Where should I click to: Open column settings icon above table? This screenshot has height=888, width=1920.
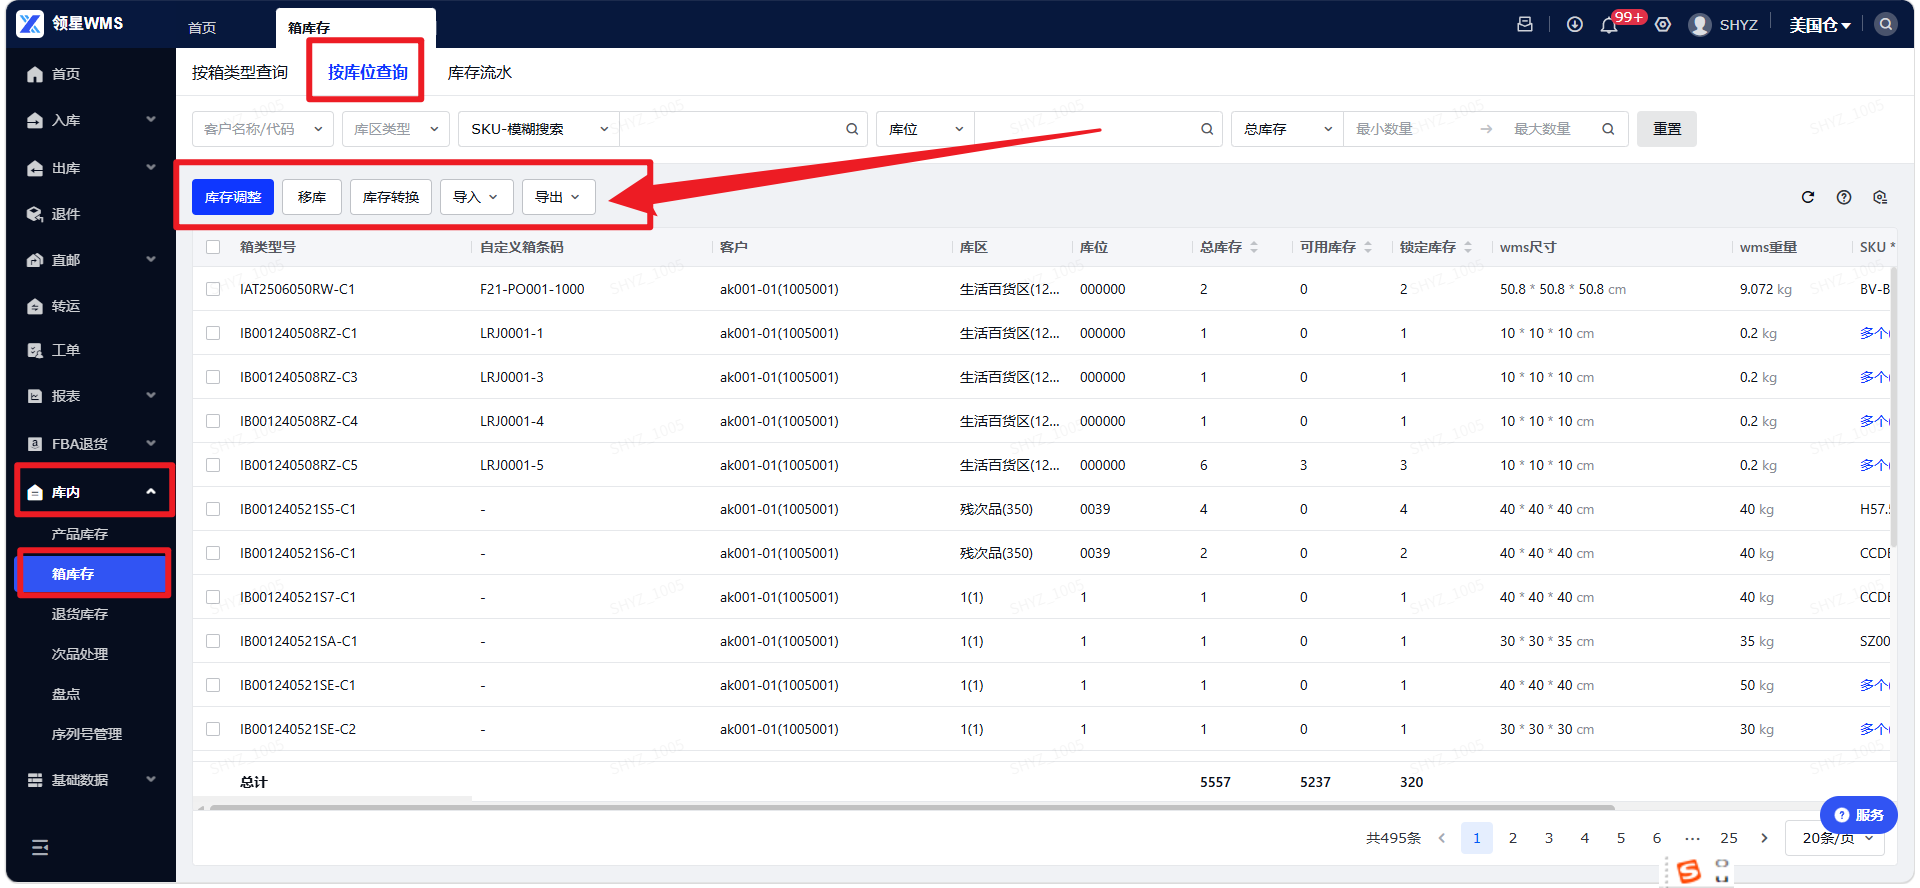pyautogui.click(x=1880, y=197)
